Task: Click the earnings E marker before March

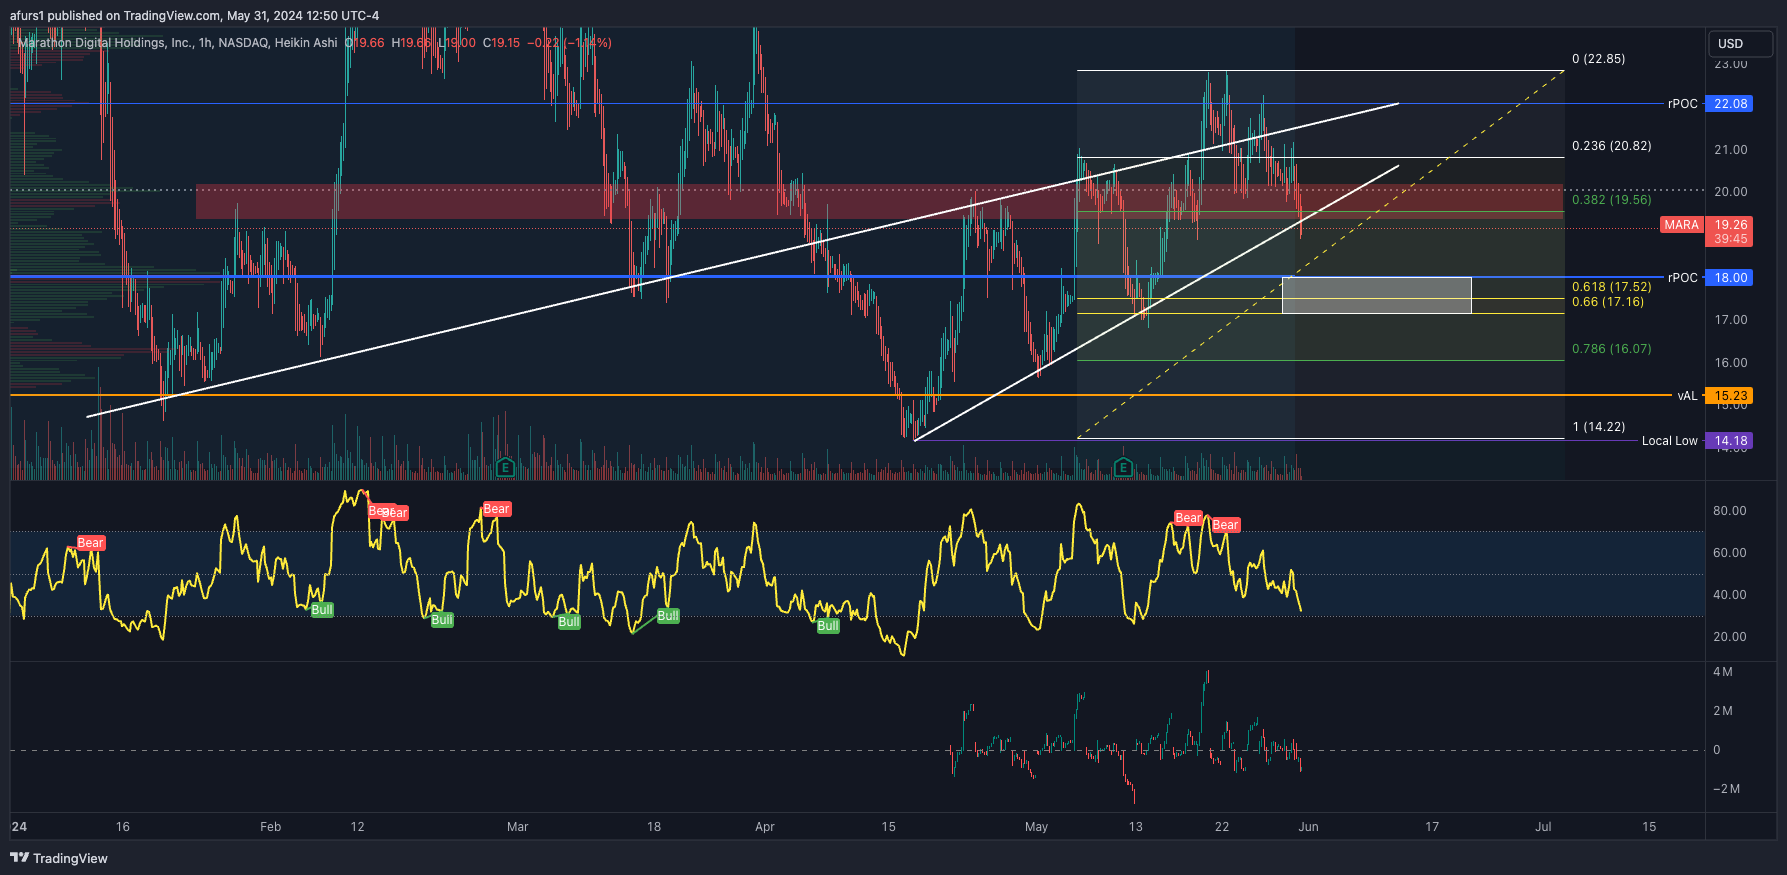Action: [505, 467]
